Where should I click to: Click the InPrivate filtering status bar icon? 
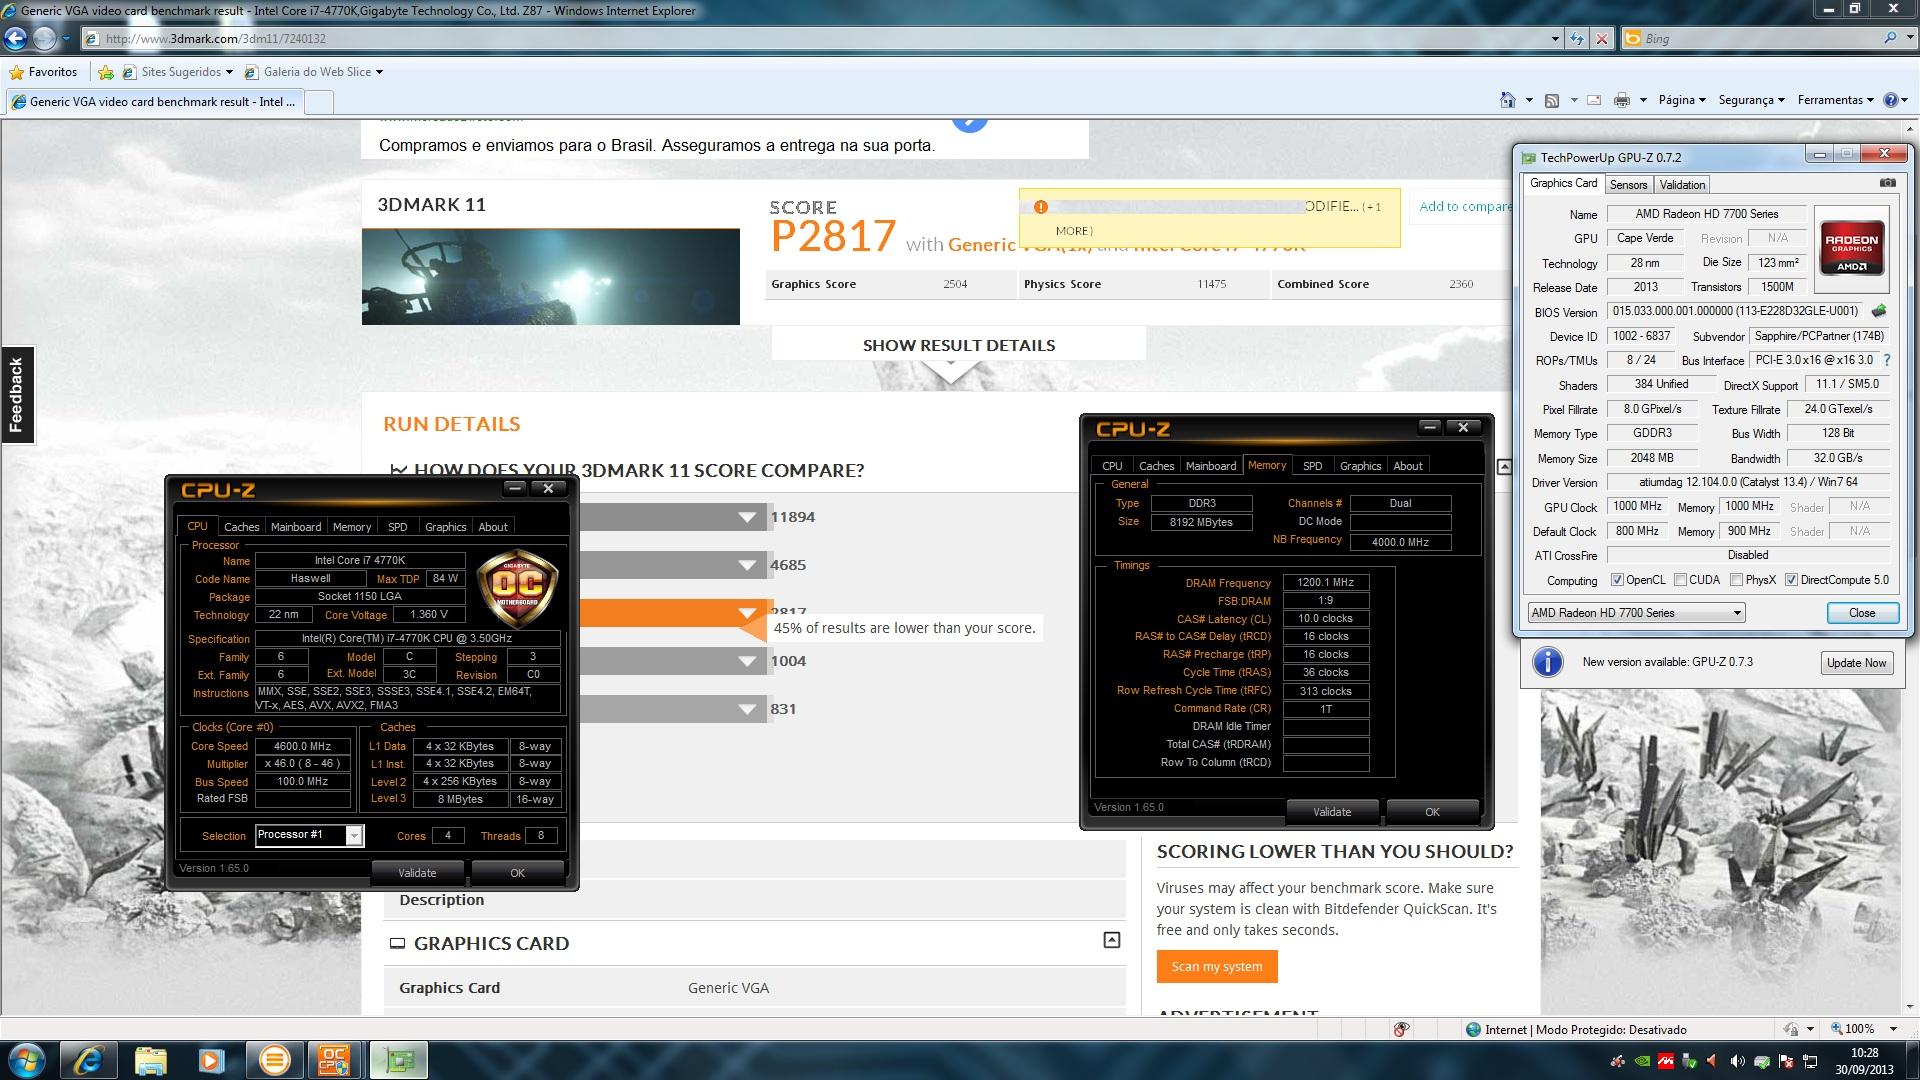[x=1401, y=1029]
